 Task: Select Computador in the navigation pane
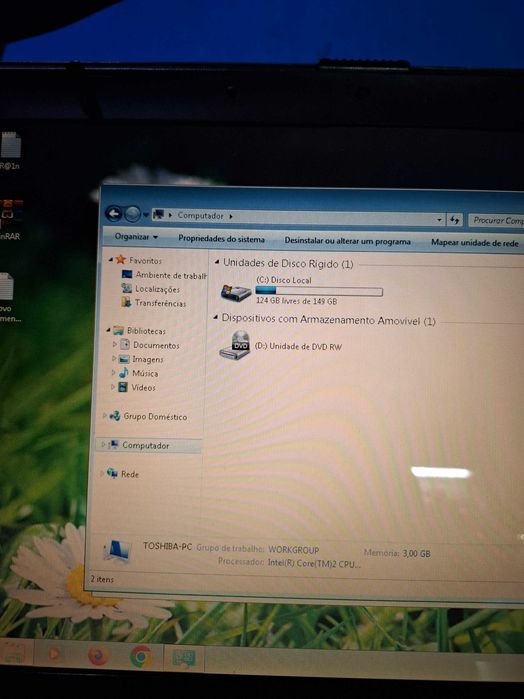click(145, 445)
